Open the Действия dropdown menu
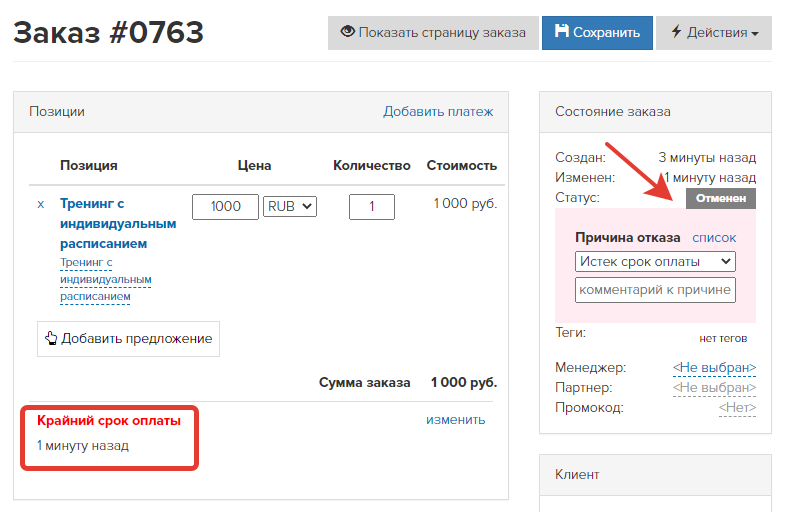 click(x=714, y=32)
